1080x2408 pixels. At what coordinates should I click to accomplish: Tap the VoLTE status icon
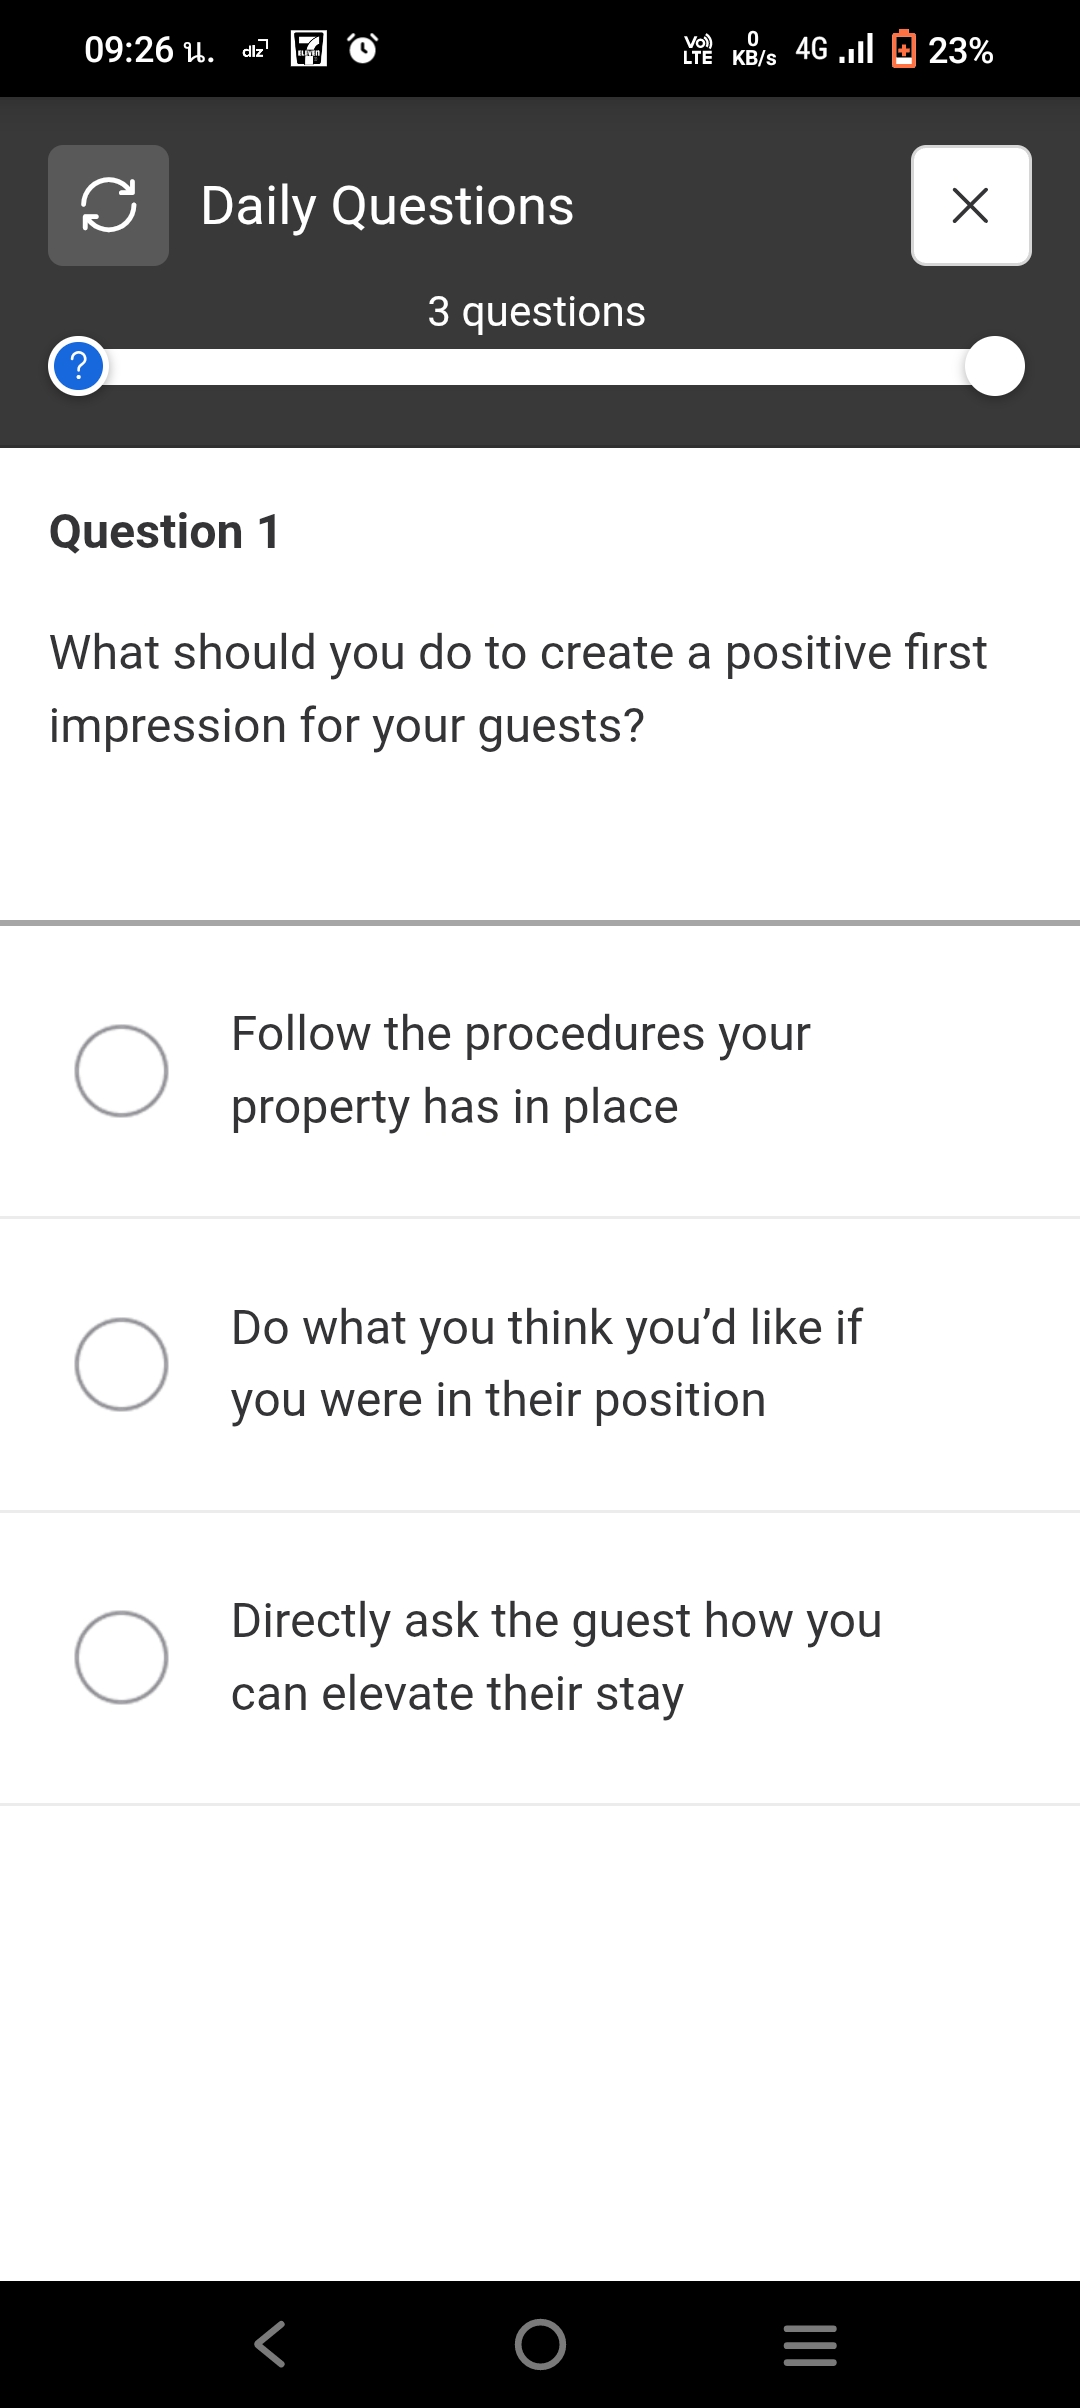tap(697, 49)
